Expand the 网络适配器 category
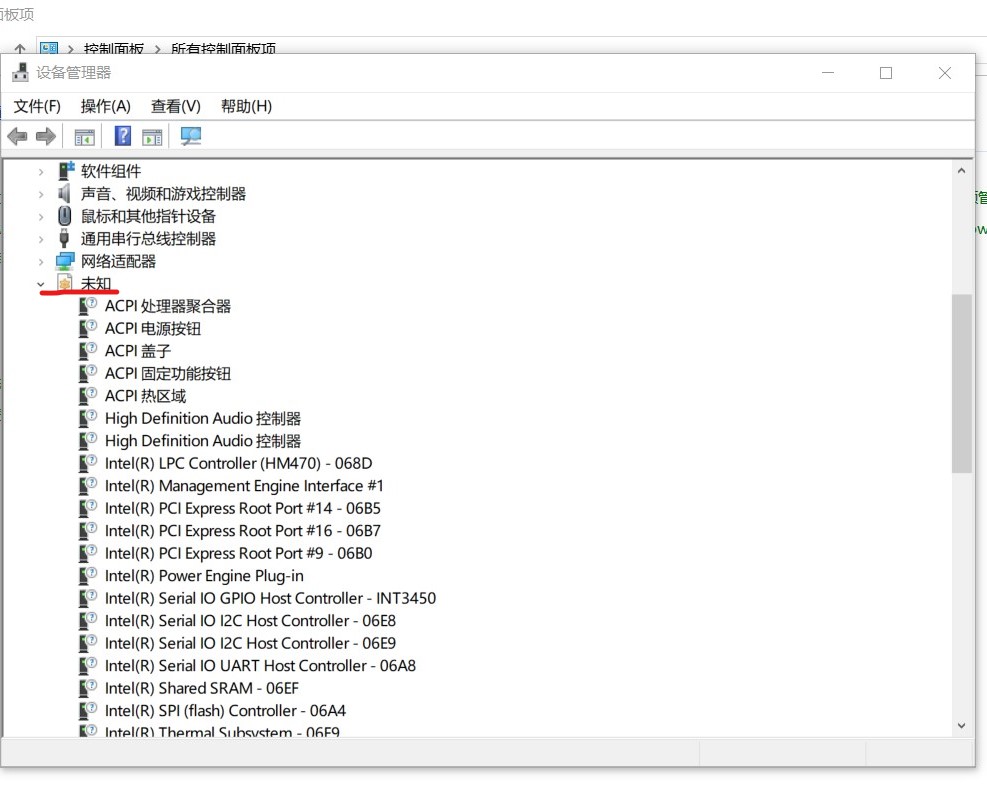 coord(41,261)
